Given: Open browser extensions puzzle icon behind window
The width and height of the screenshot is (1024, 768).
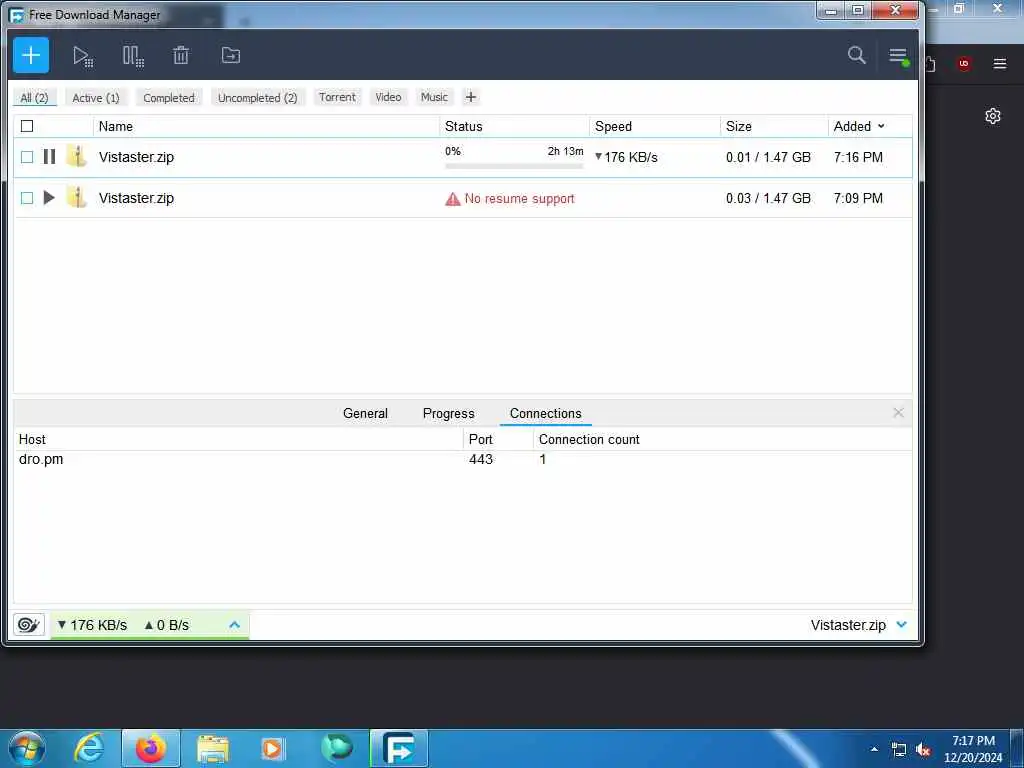Looking at the screenshot, I should (x=931, y=64).
